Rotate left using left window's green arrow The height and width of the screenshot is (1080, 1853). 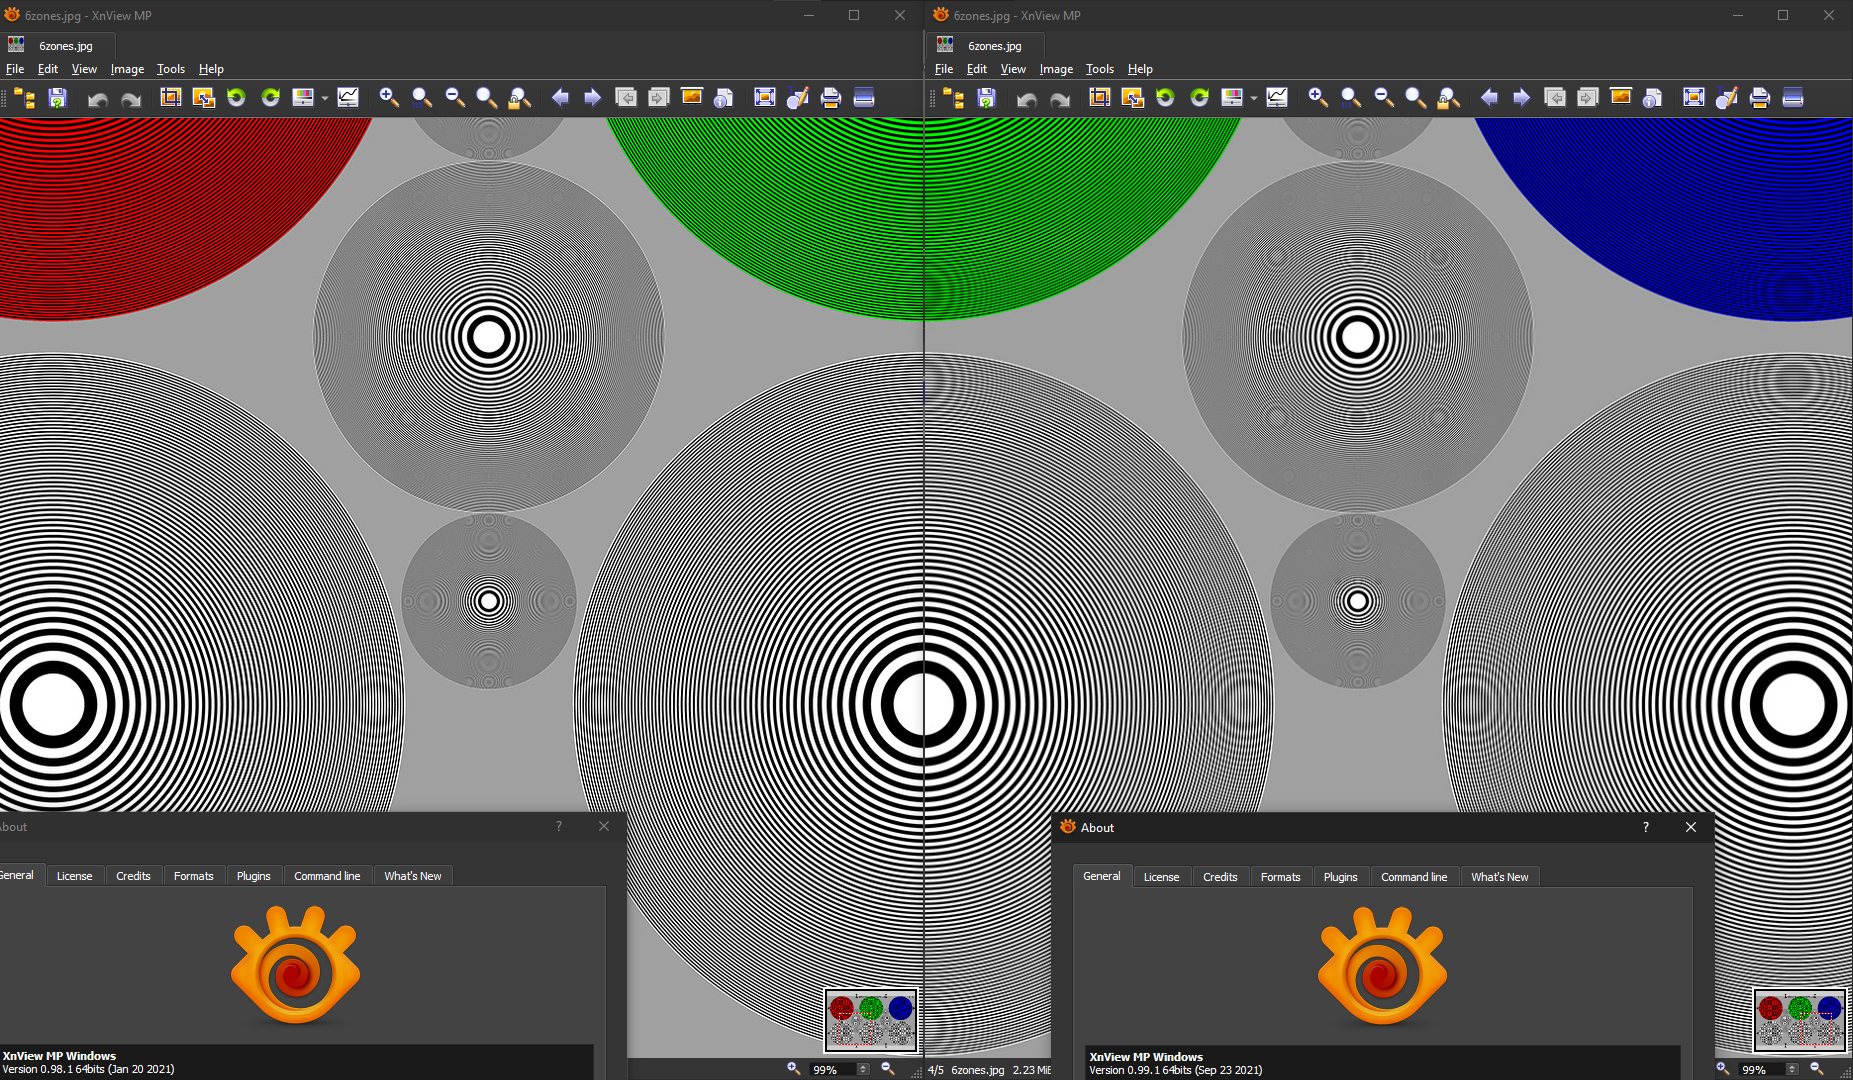point(236,97)
